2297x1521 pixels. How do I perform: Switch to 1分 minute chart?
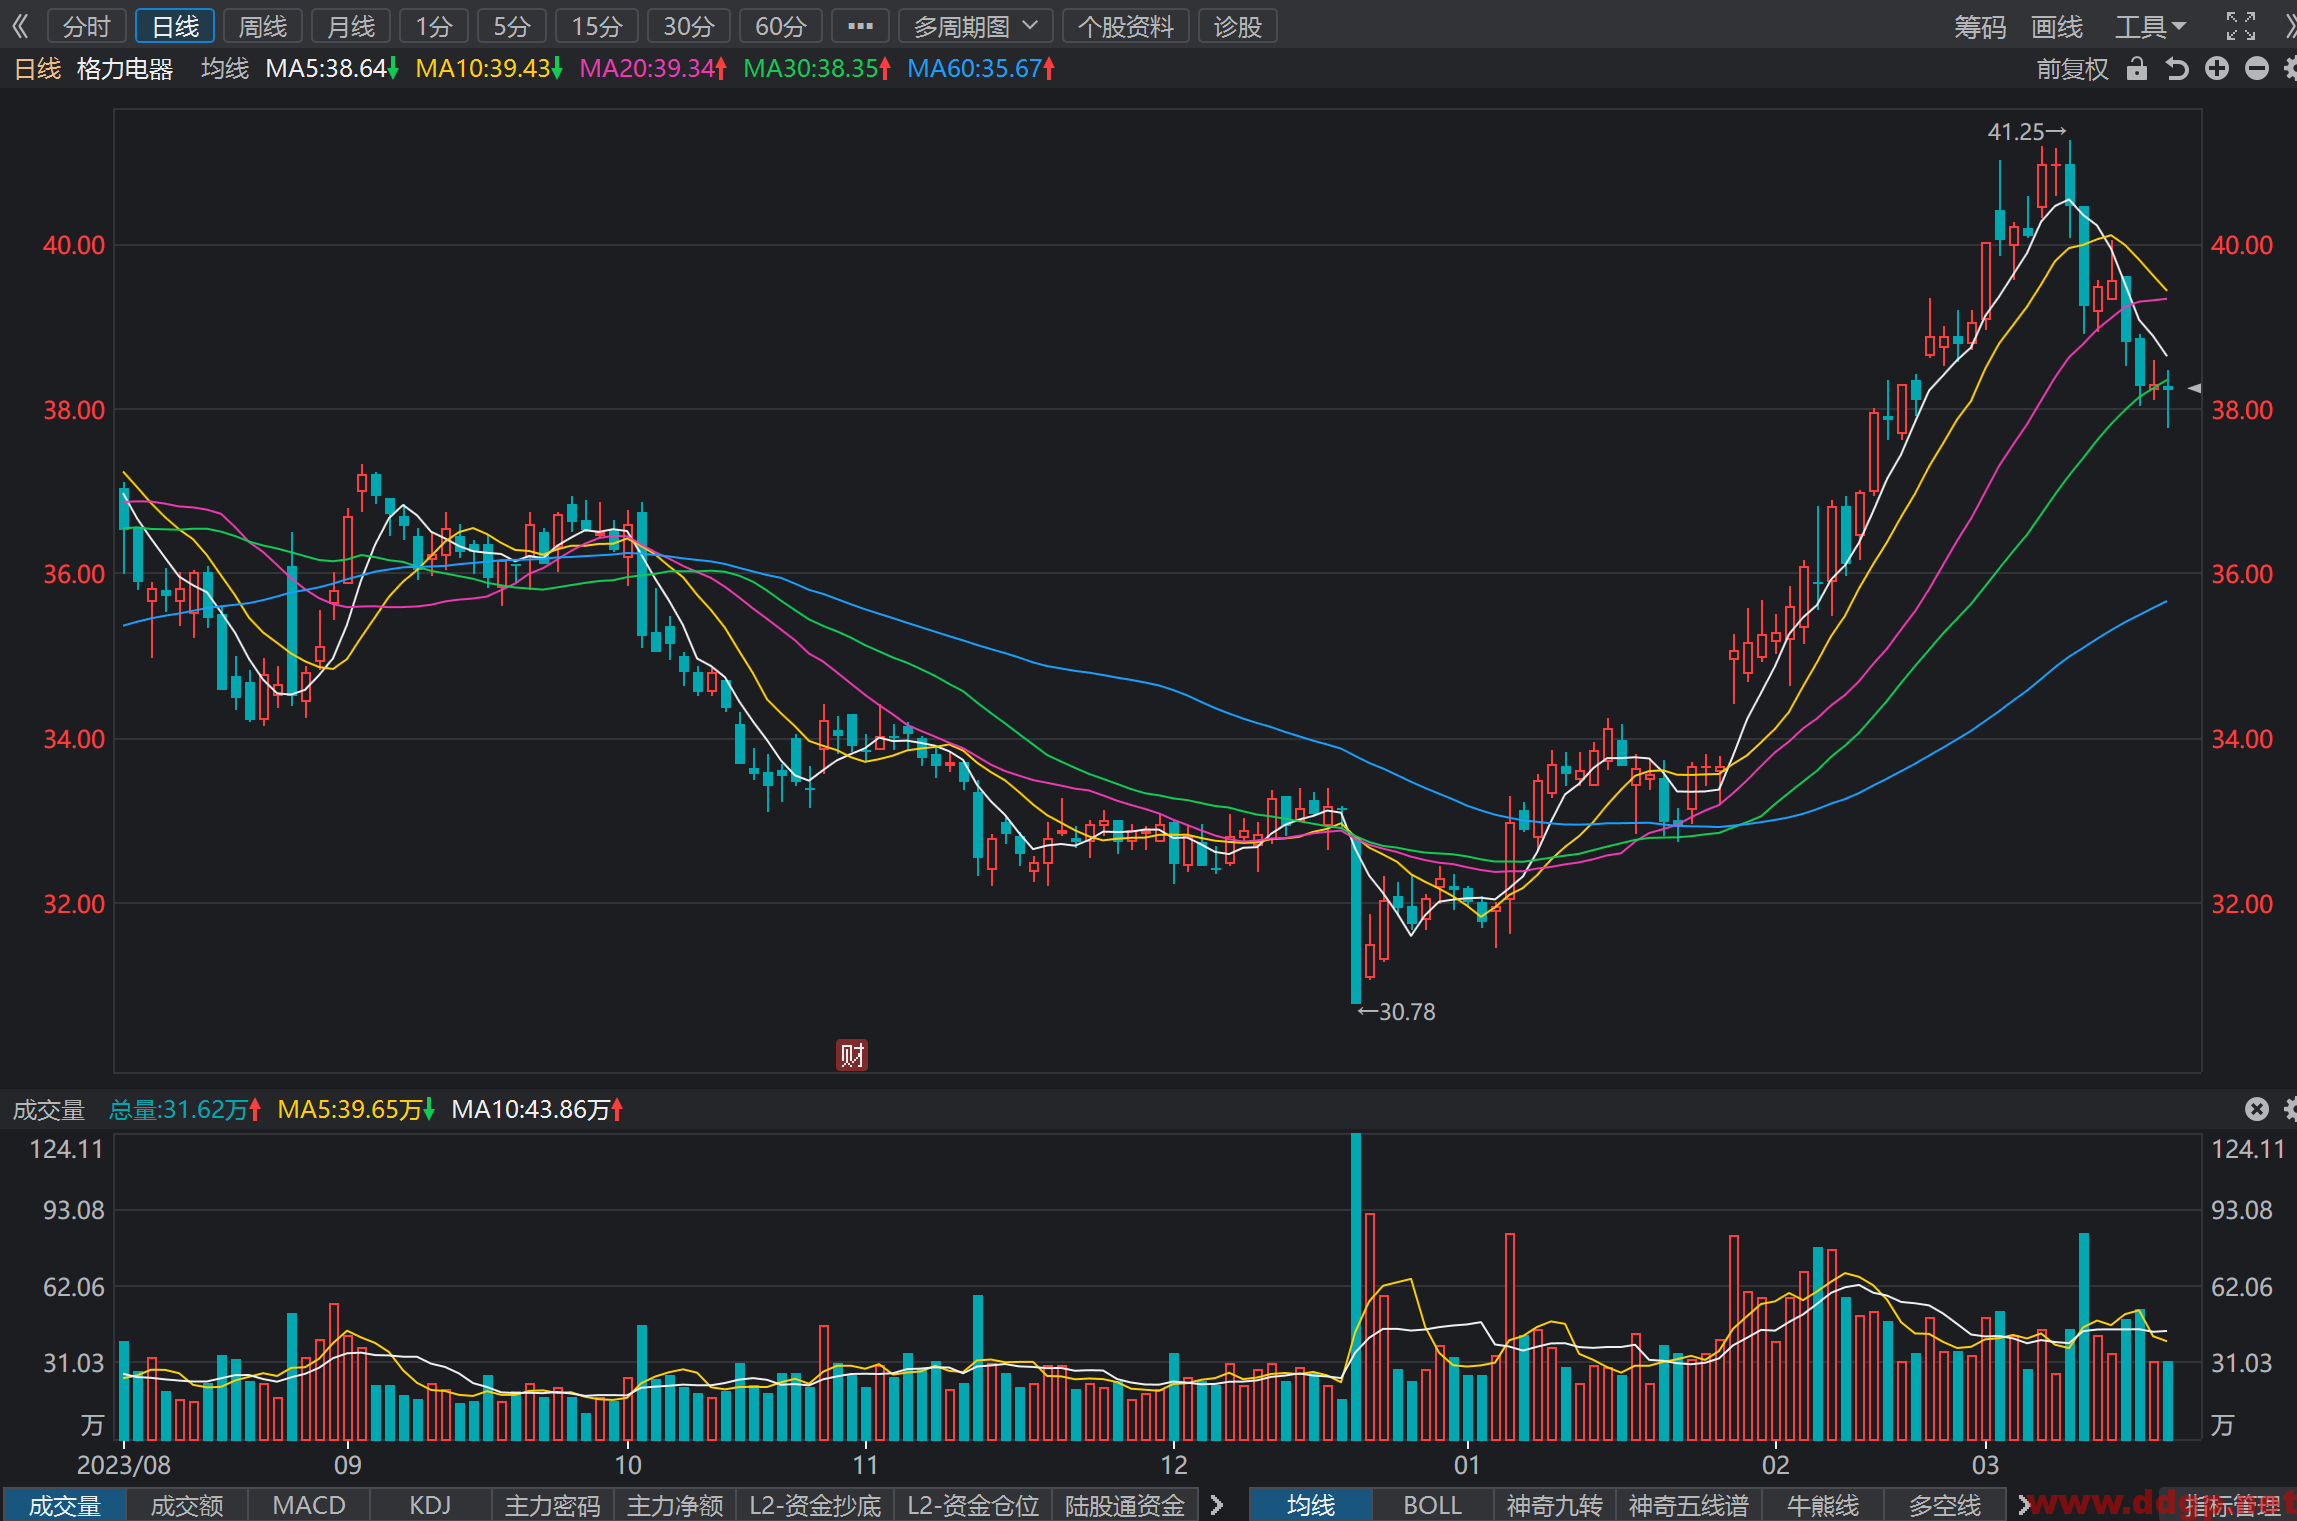click(x=434, y=26)
